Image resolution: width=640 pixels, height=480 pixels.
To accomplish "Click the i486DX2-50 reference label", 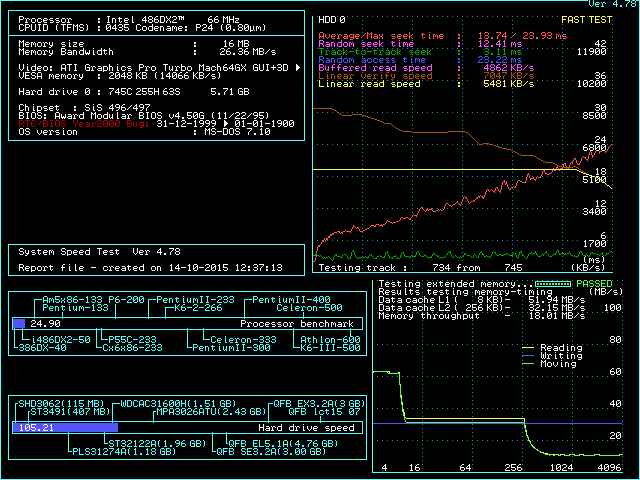I will (61, 340).
